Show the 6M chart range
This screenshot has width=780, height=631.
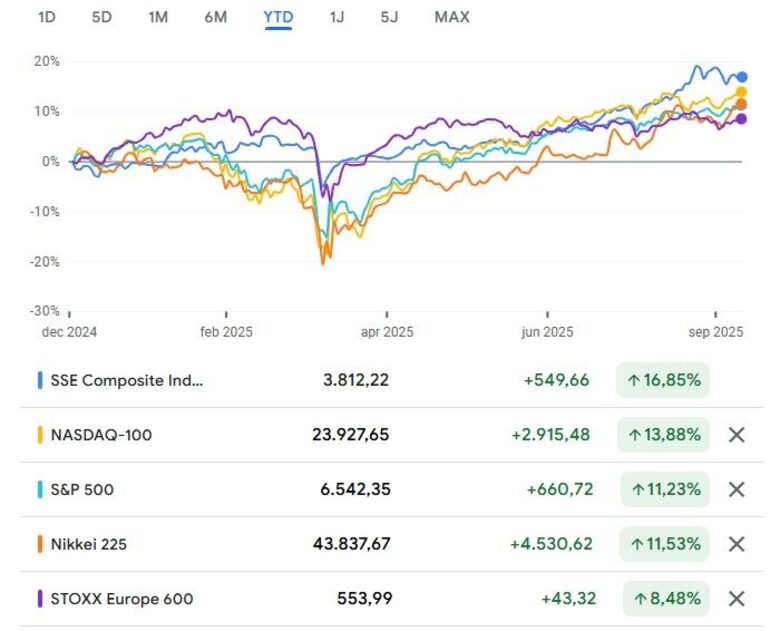coord(215,17)
